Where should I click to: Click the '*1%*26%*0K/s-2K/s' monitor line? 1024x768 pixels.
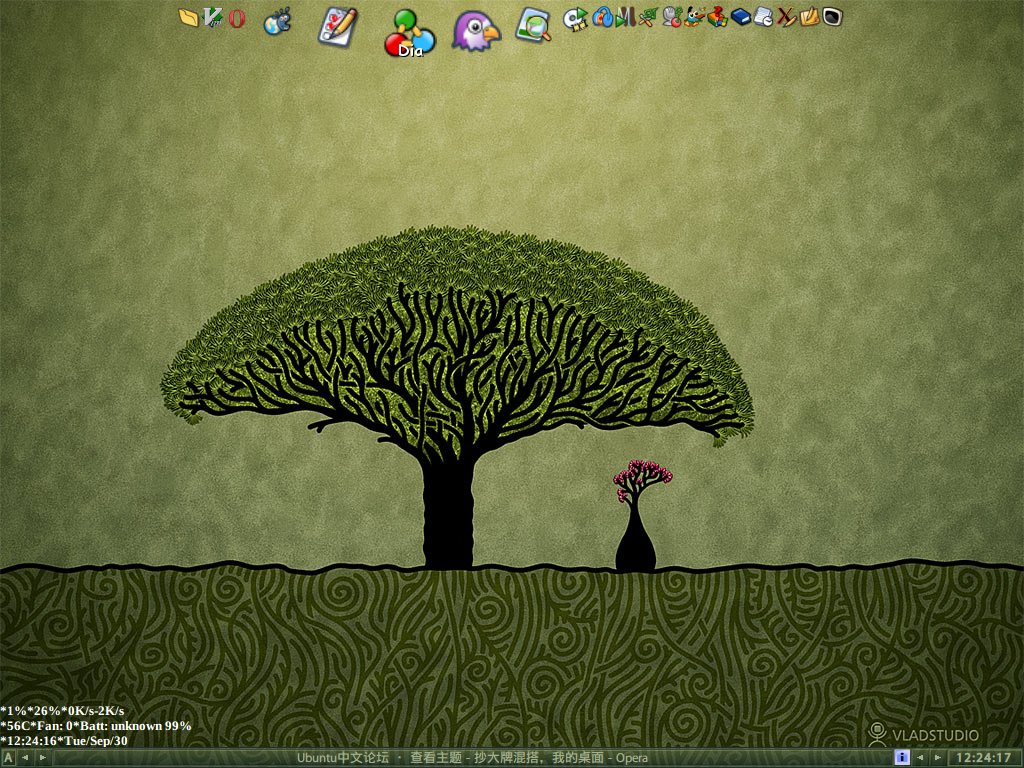[x=62, y=711]
